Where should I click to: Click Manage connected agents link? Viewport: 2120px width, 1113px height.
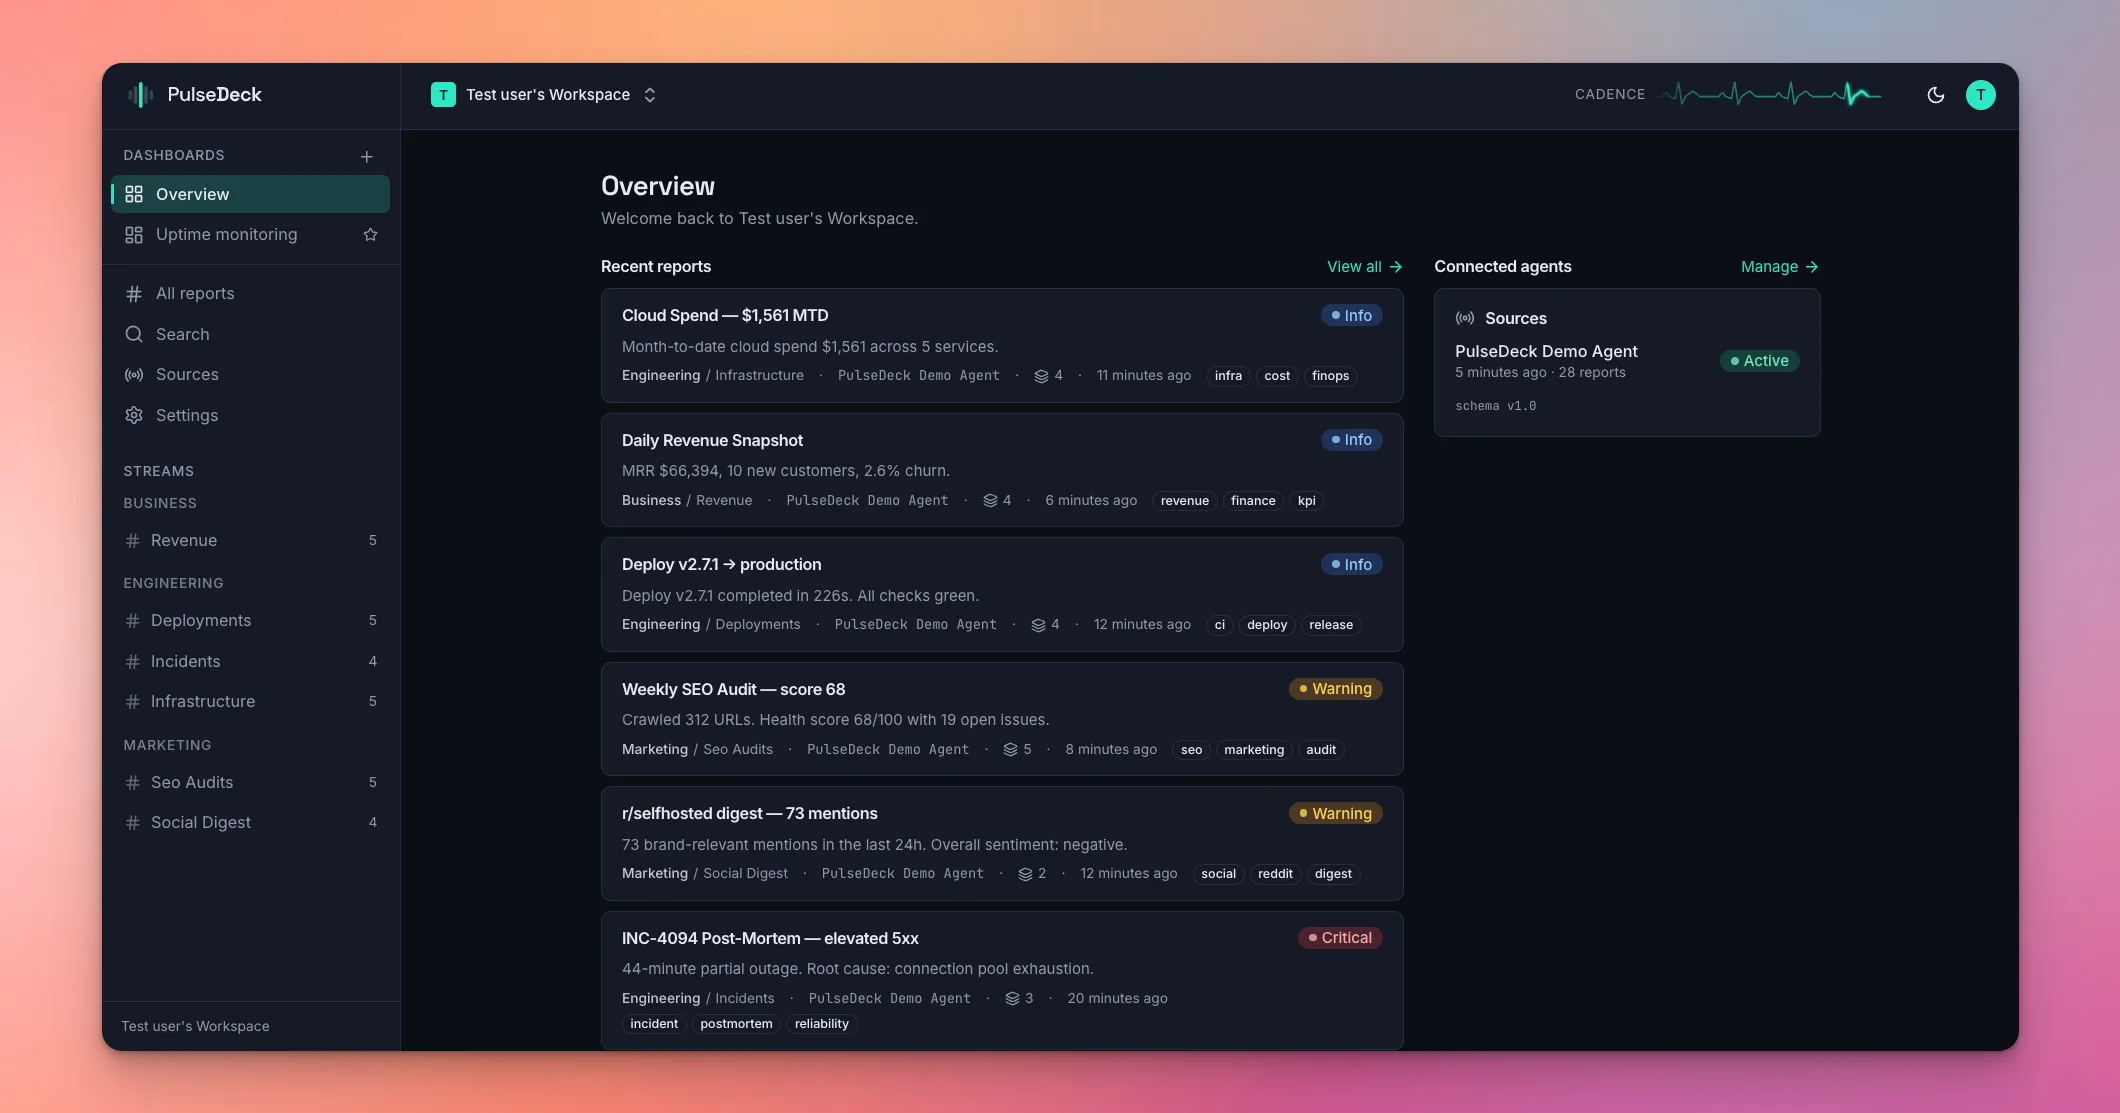[x=1779, y=266]
